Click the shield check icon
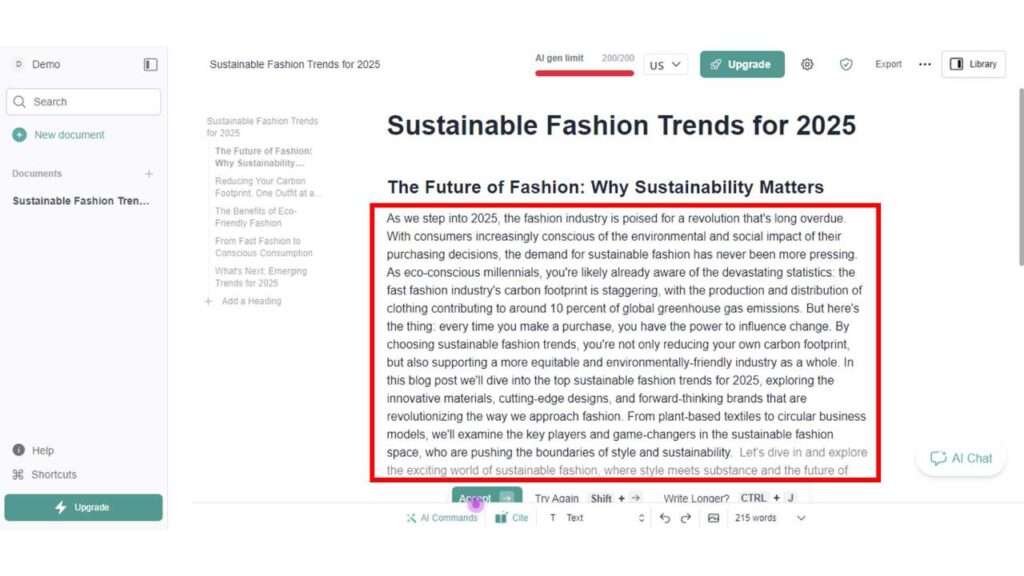The image size is (1024, 576). [846, 64]
